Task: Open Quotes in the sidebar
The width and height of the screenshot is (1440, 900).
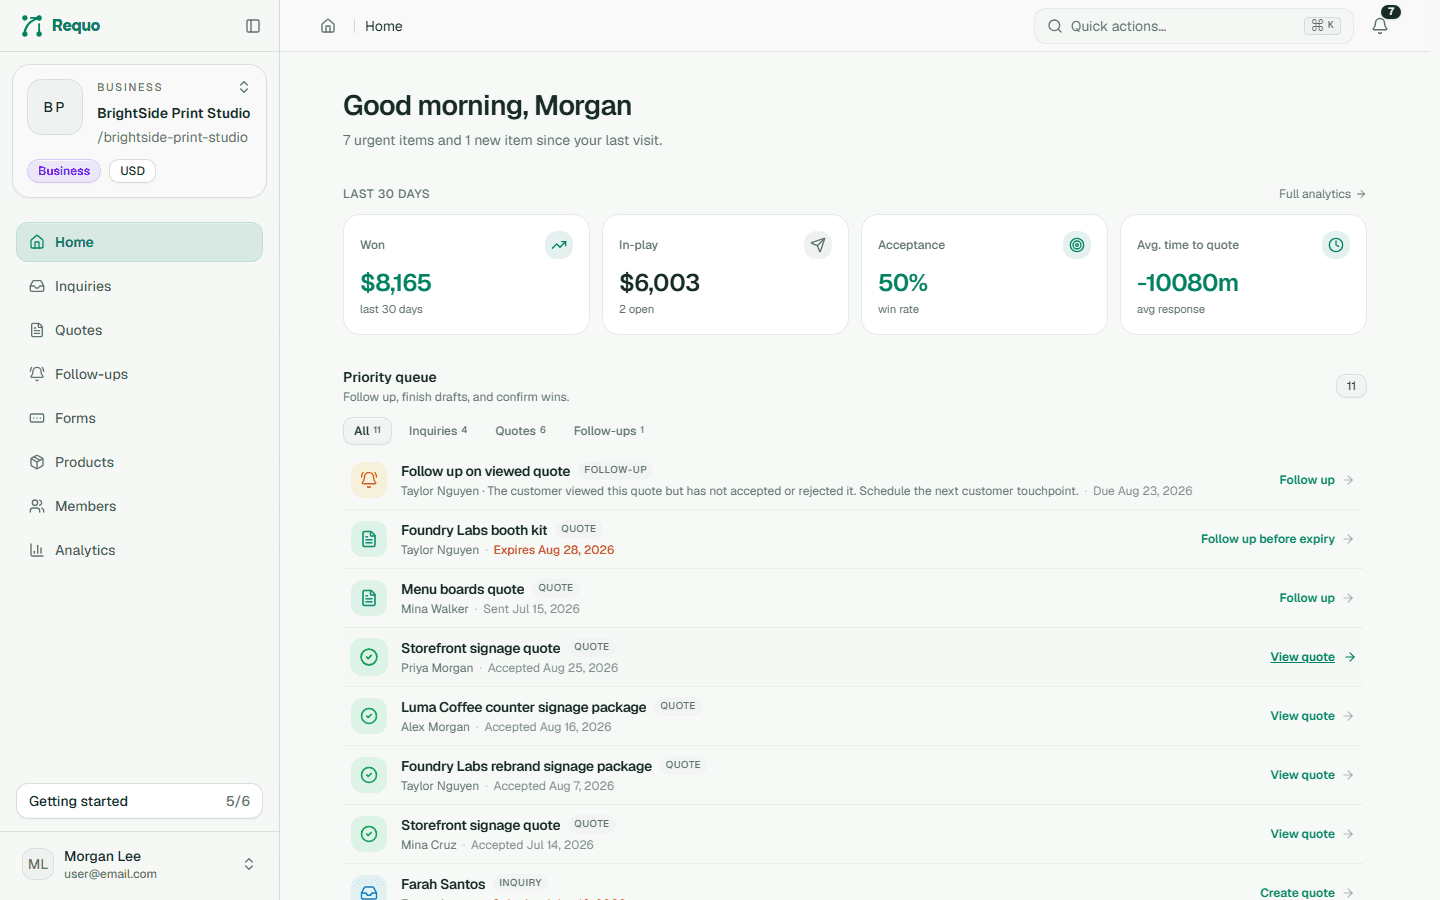Action: (x=139, y=330)
